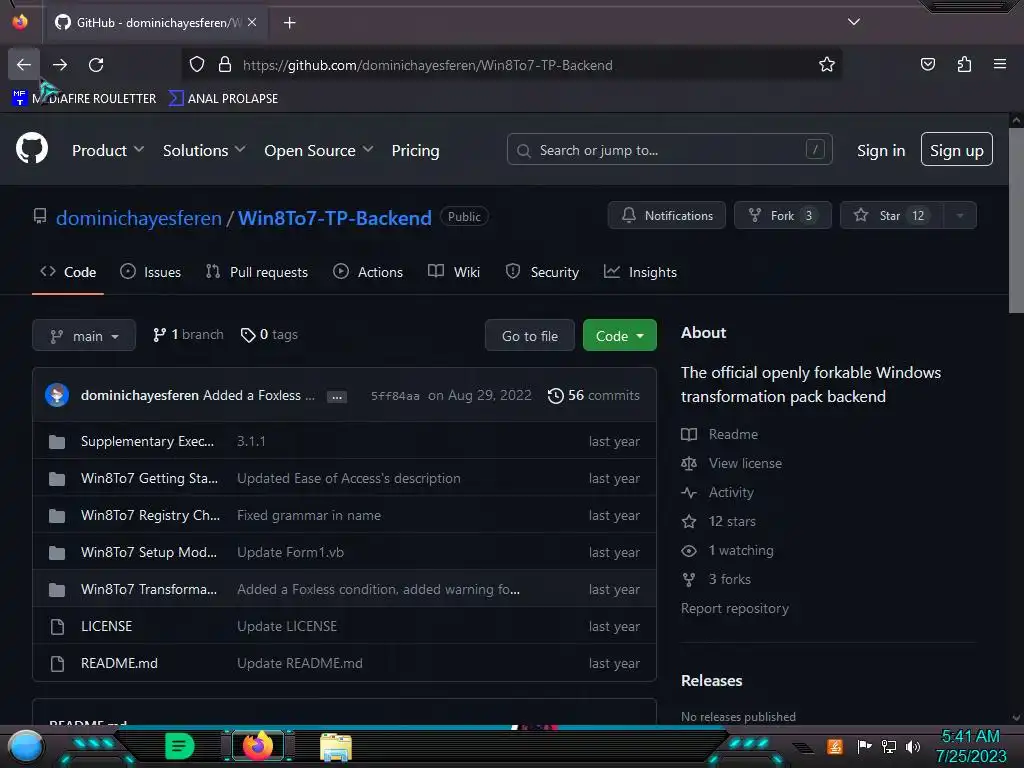Image resolution: width=1024 pixels, height=768 pixels.
Task: Open Activity in About sidebar
Action: click(717, 492)
